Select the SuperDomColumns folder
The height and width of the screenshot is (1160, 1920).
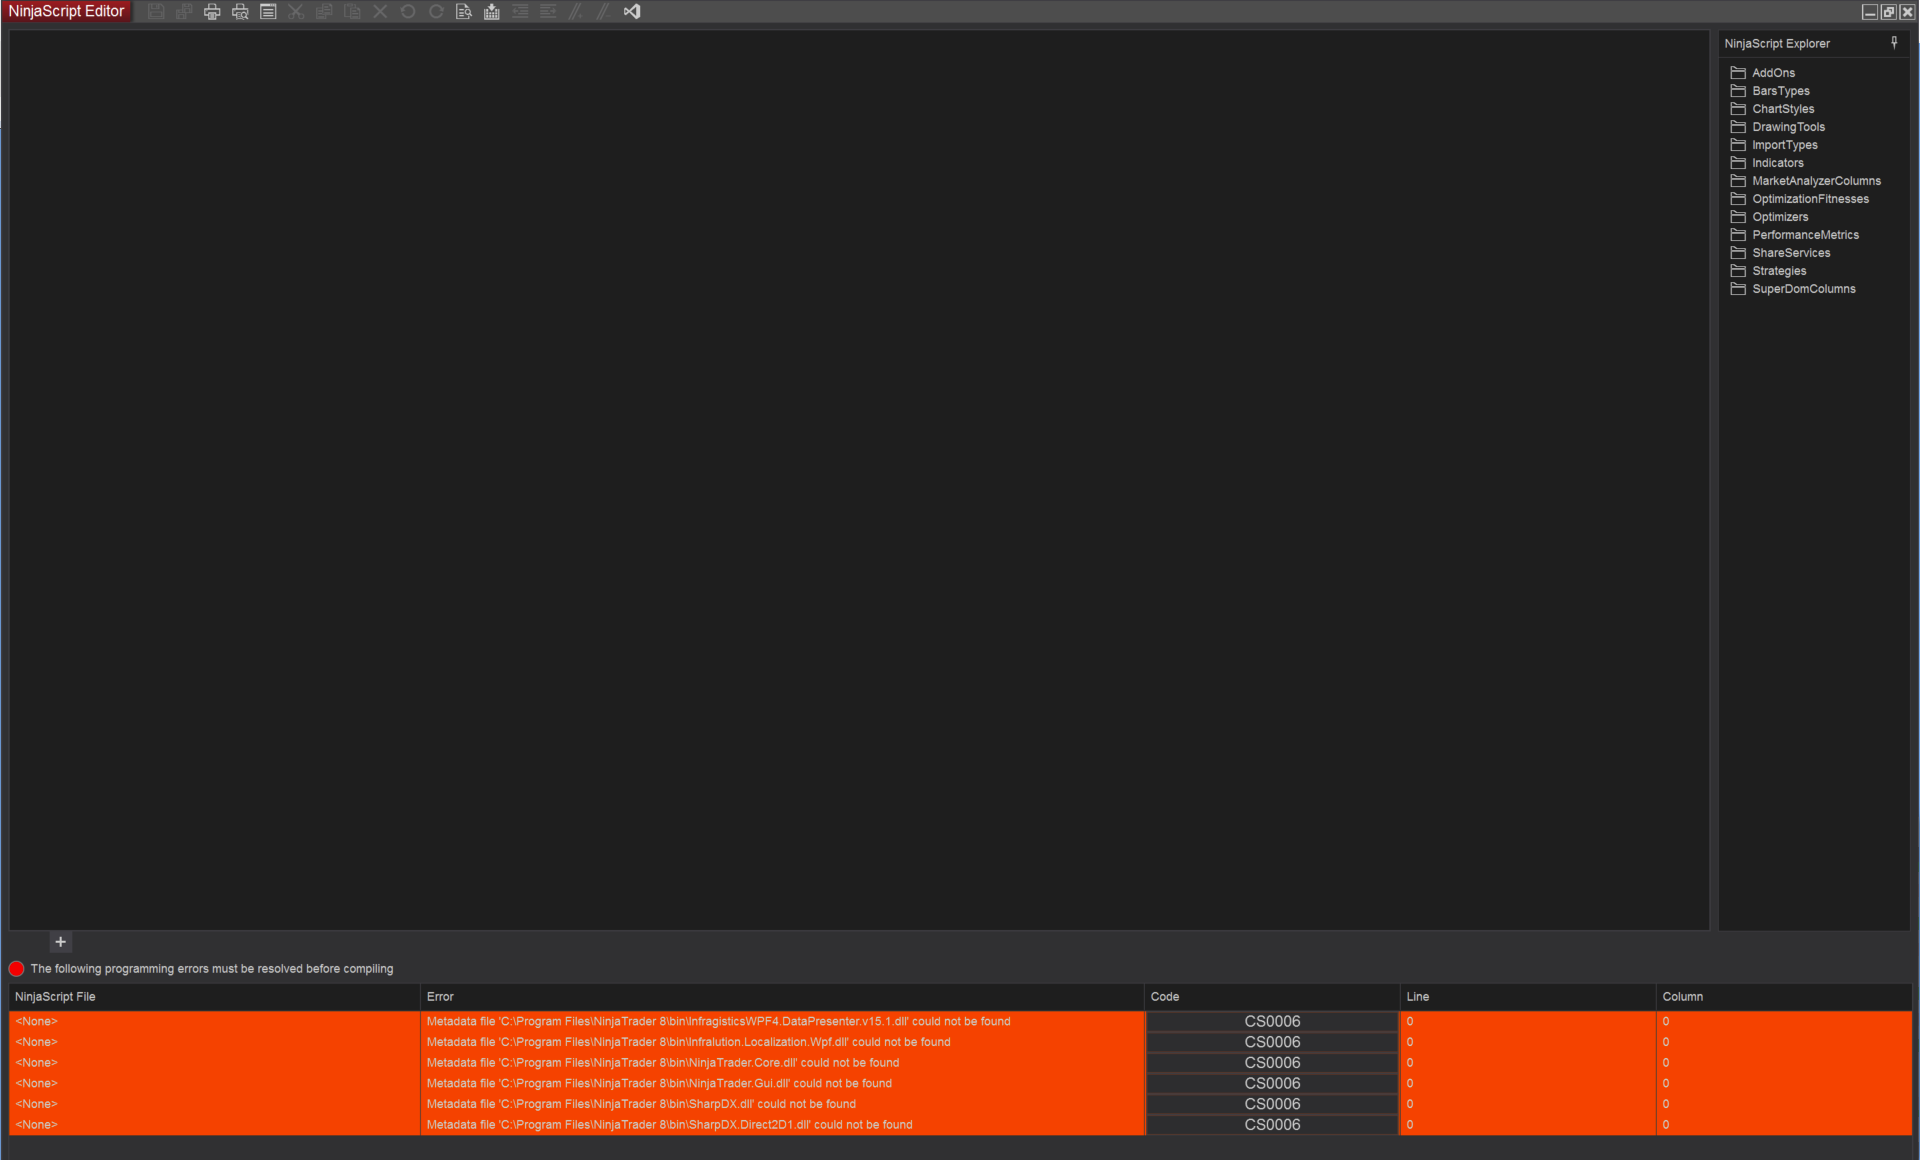click(x=1803, y=289)
